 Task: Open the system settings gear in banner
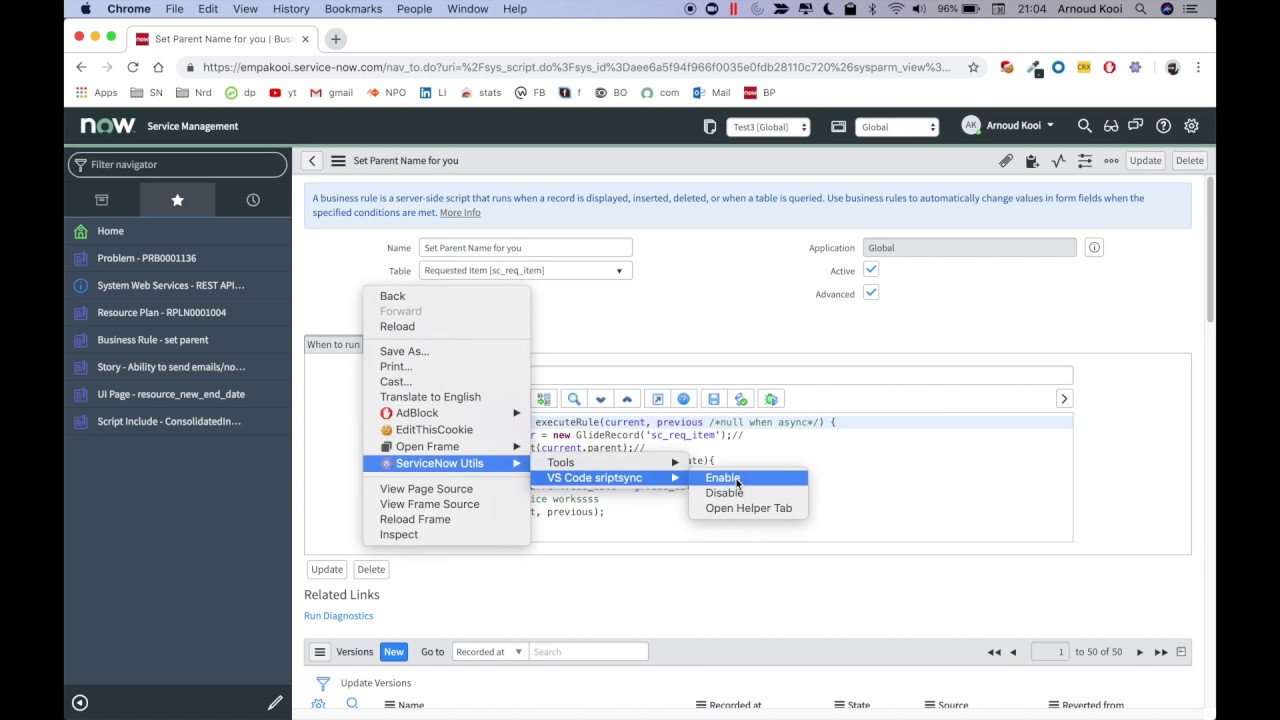tap(1191, 126)
